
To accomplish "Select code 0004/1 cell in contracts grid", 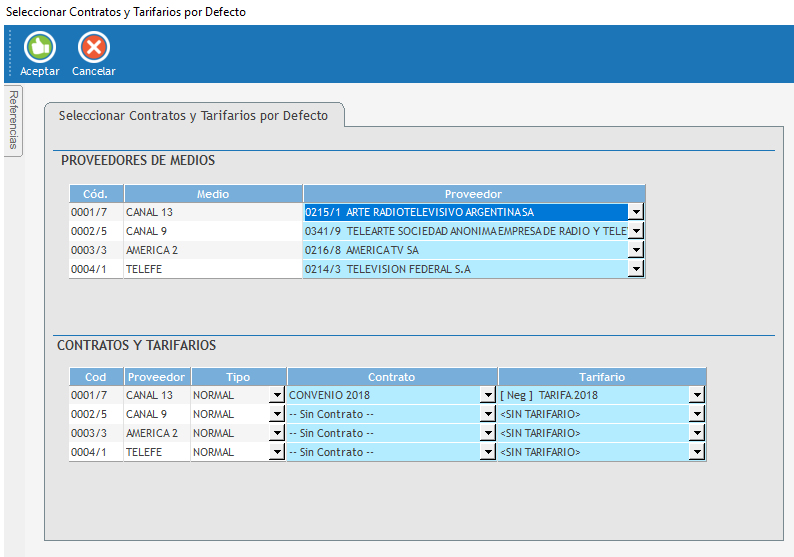I will pos(96,452).
